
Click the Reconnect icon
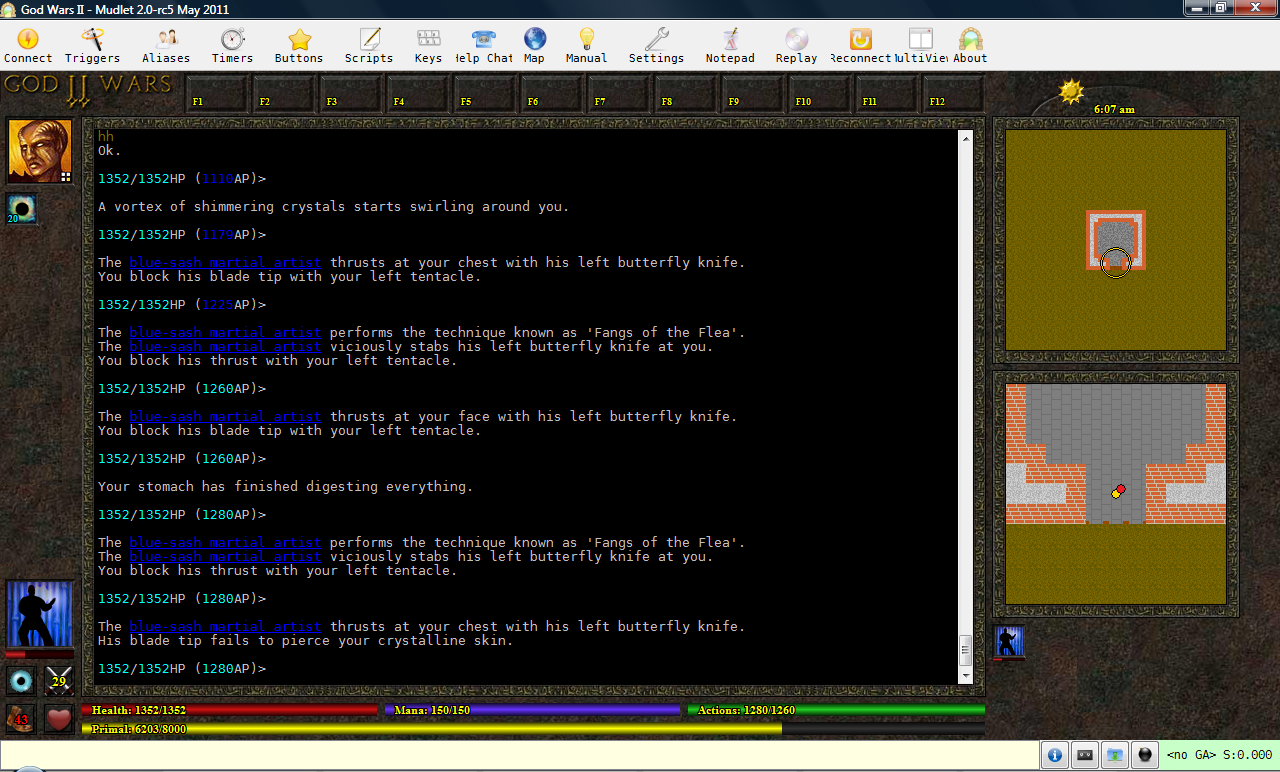pyautogui.click(x=860, y=46)
